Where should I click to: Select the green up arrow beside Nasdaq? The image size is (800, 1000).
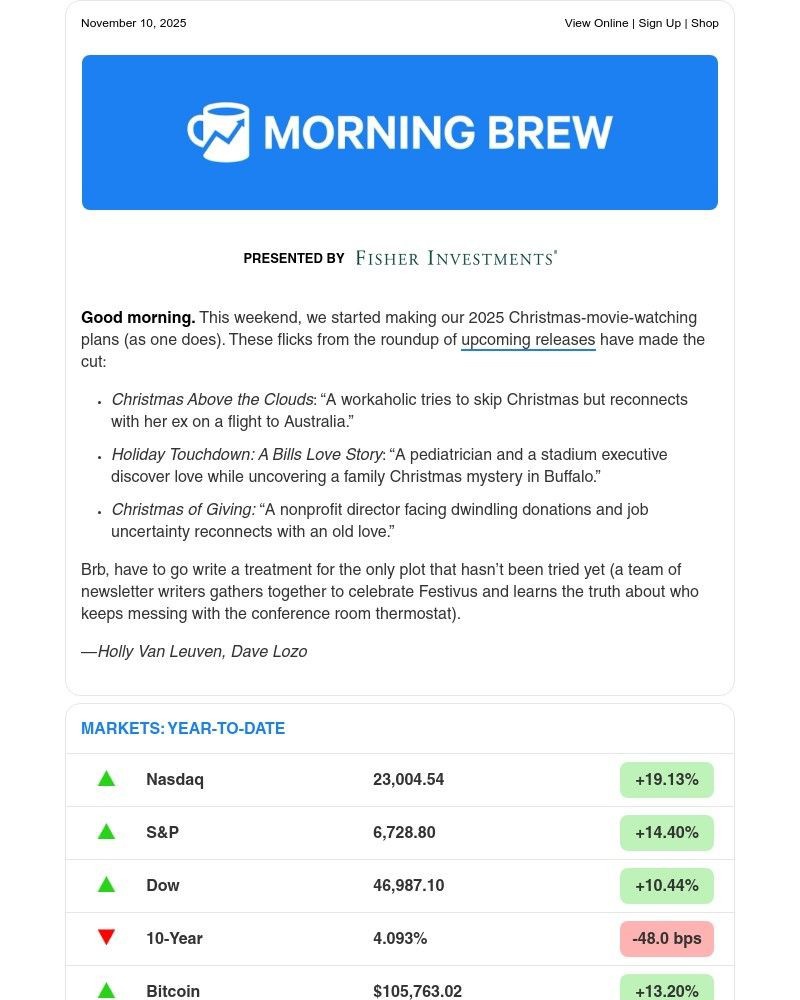[106, 778]
